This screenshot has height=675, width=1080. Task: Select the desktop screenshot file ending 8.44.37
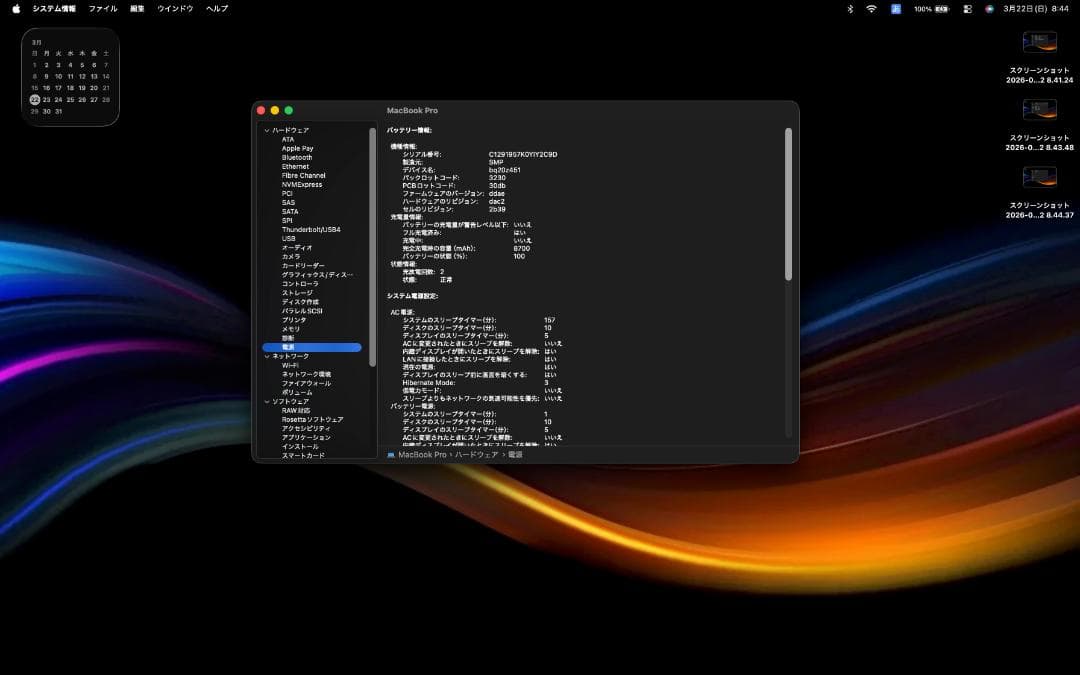[x=1039, y=193]
